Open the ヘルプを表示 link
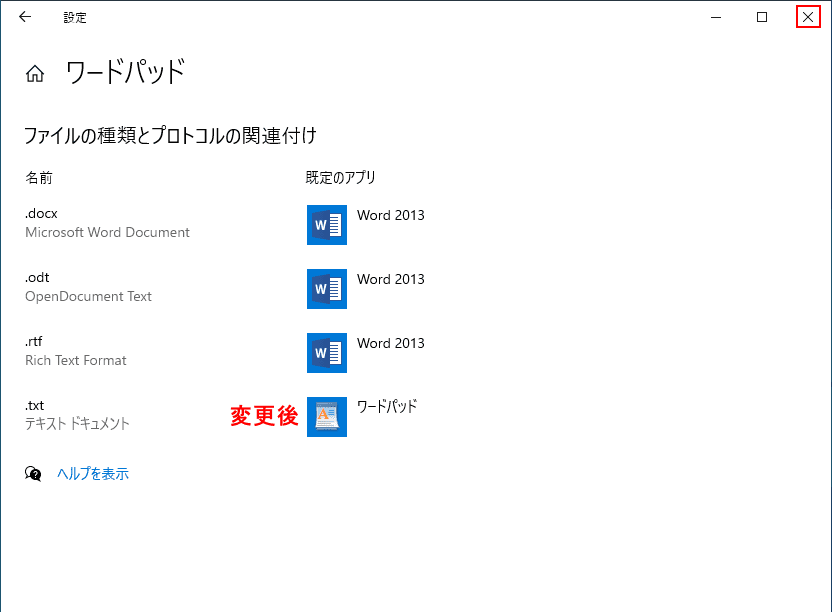 point(93,473)
